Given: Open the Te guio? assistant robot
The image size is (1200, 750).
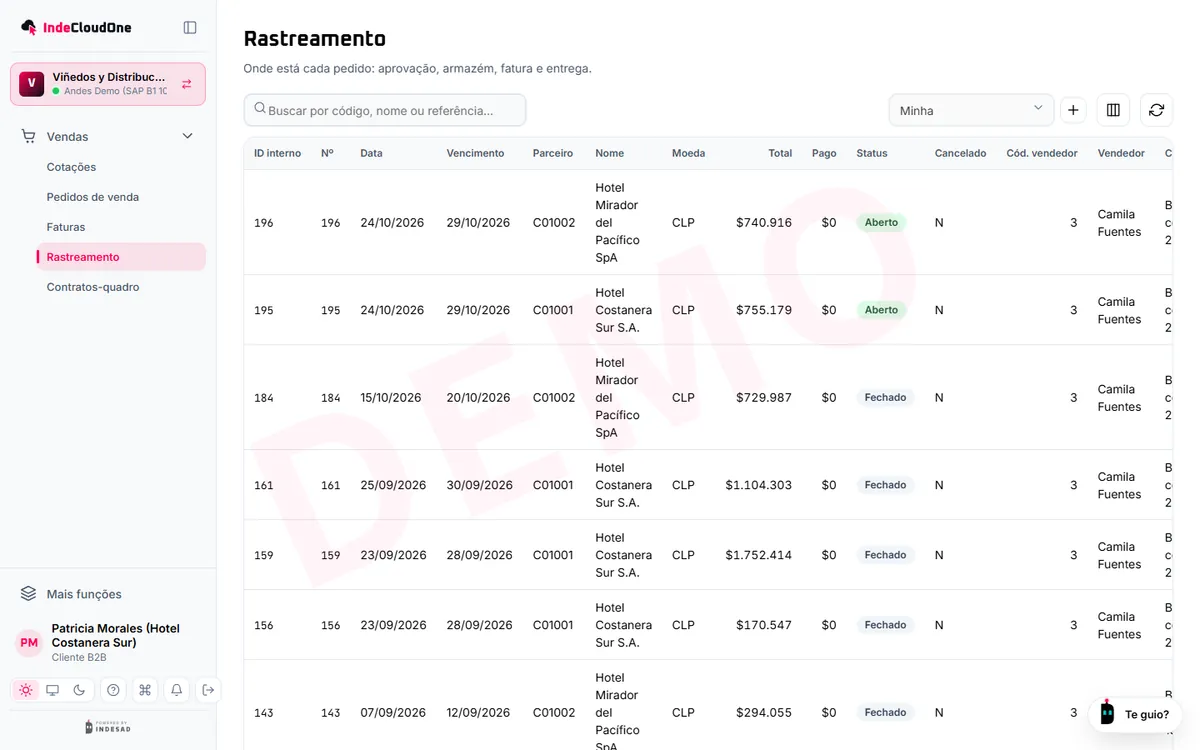Looking at the screenshot, I should 1107,713.
